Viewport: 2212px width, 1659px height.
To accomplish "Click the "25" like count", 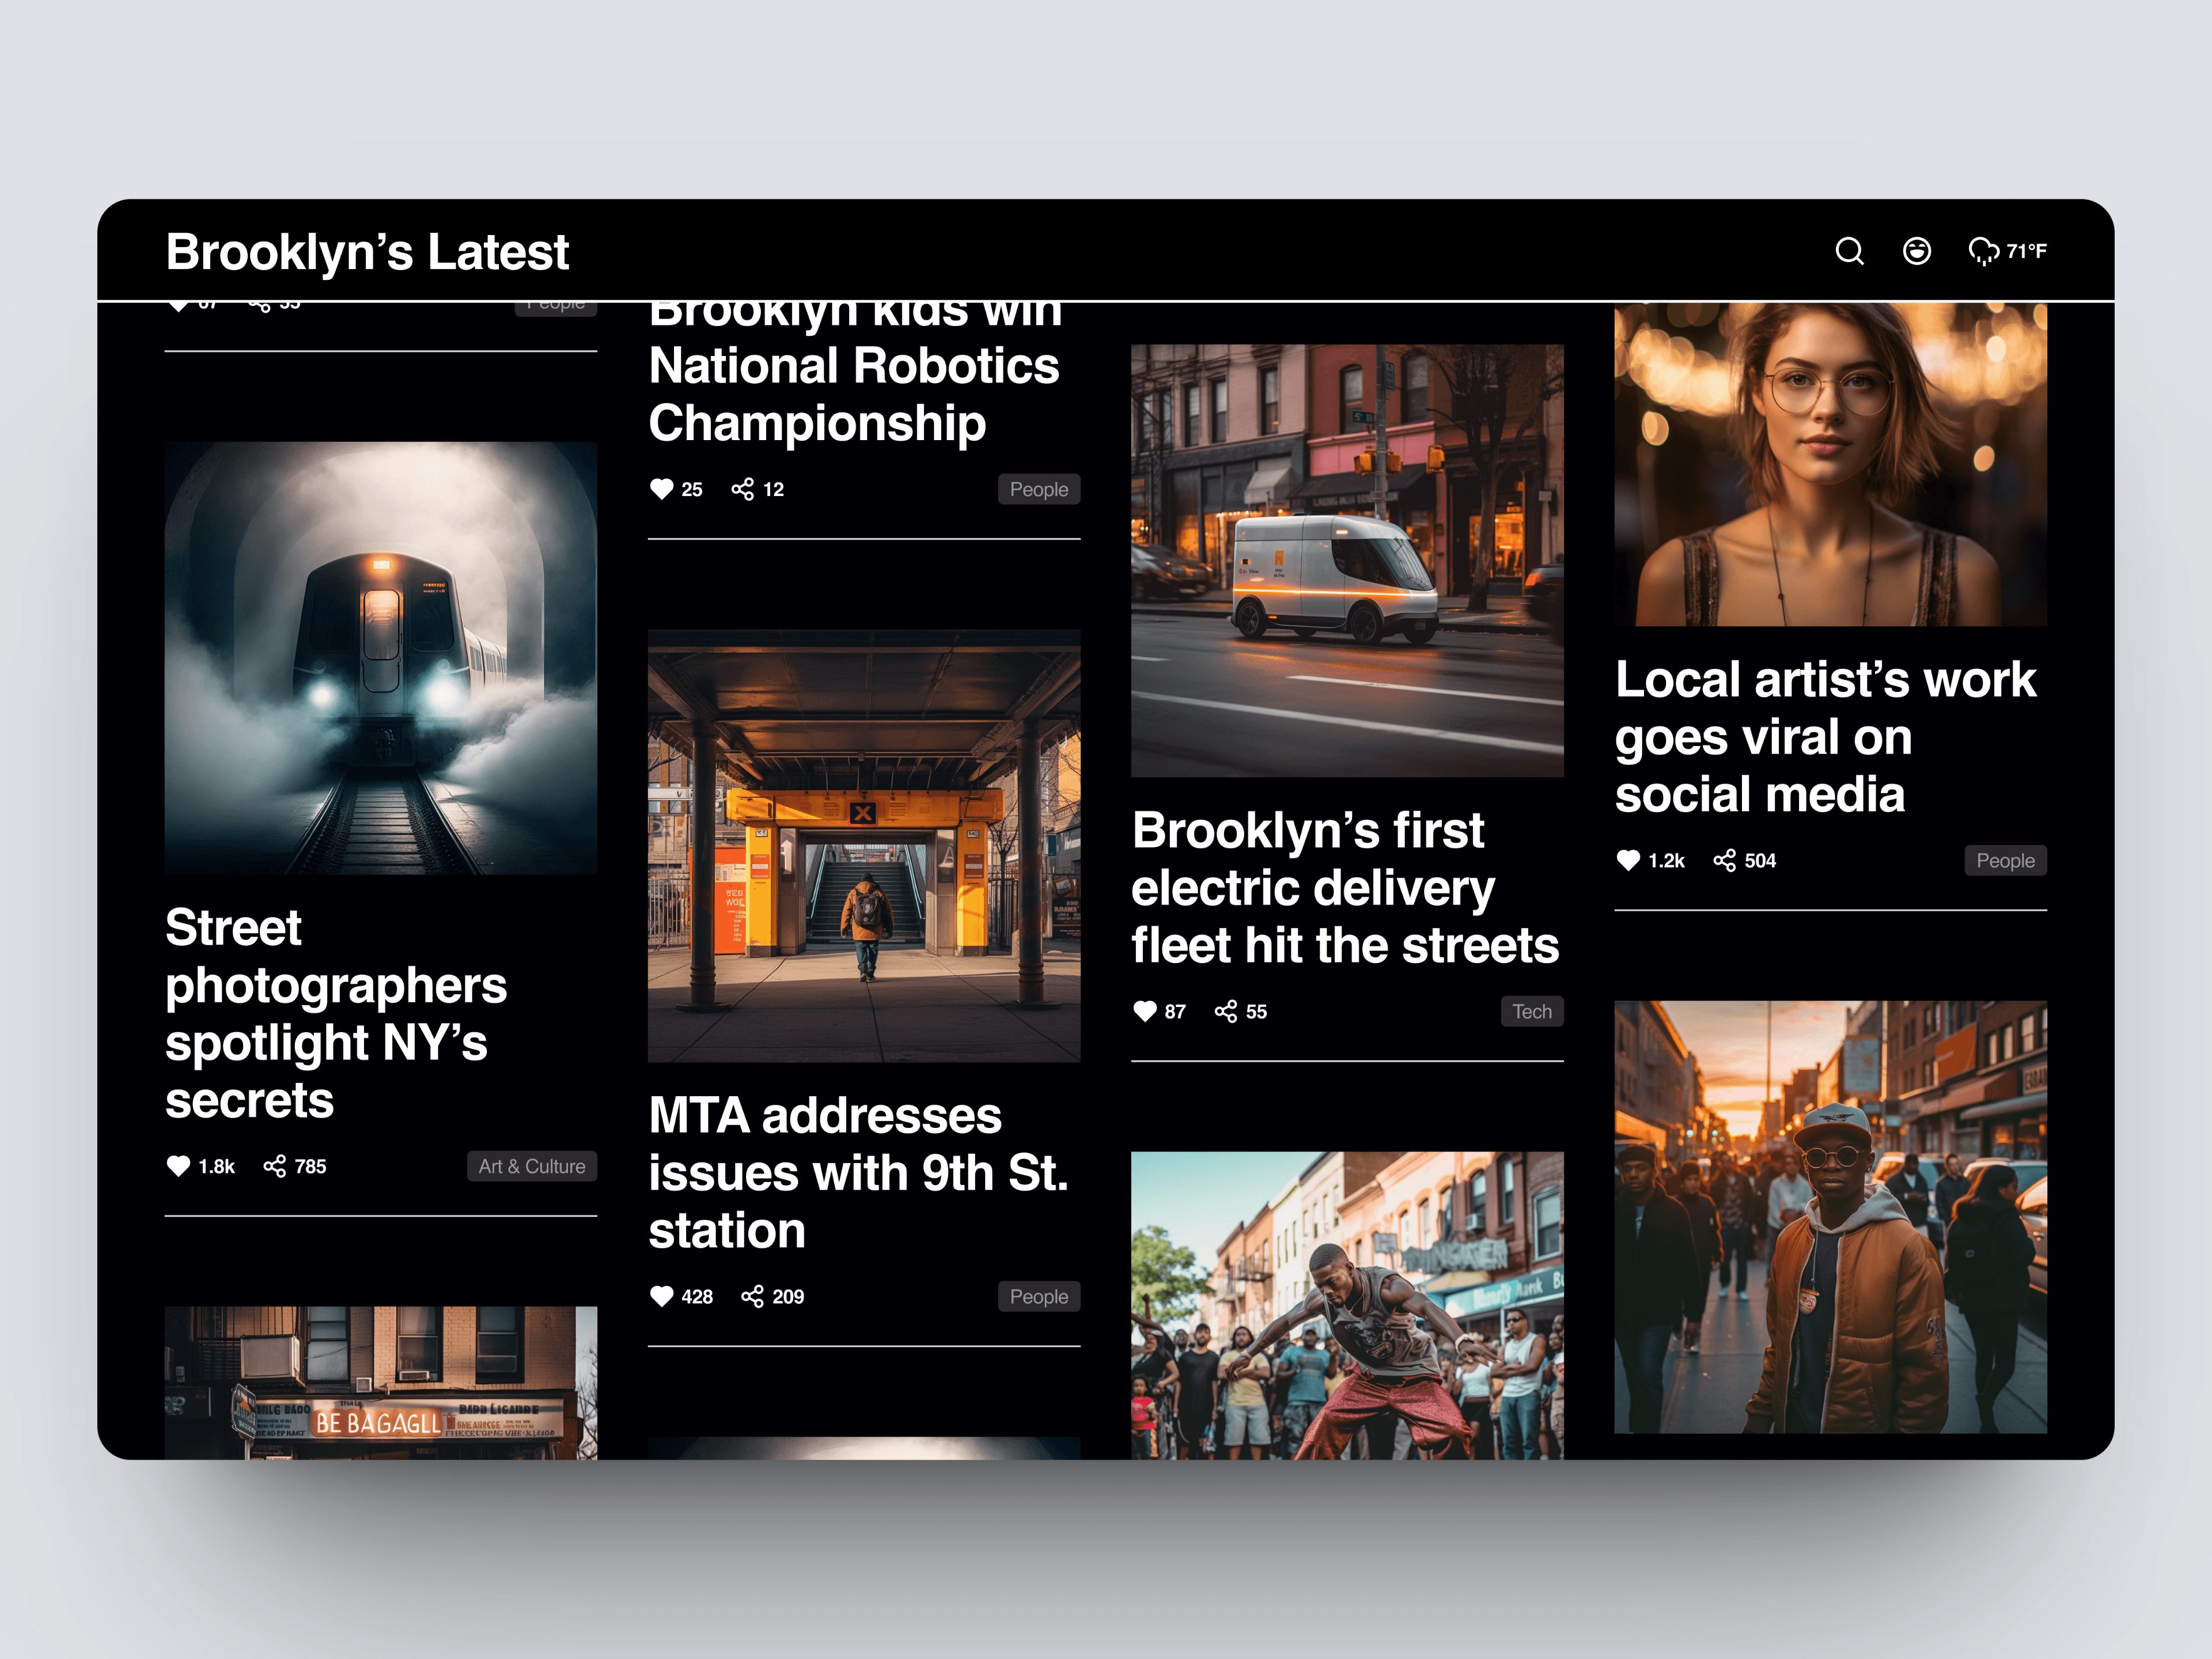I will pos(692,489).
